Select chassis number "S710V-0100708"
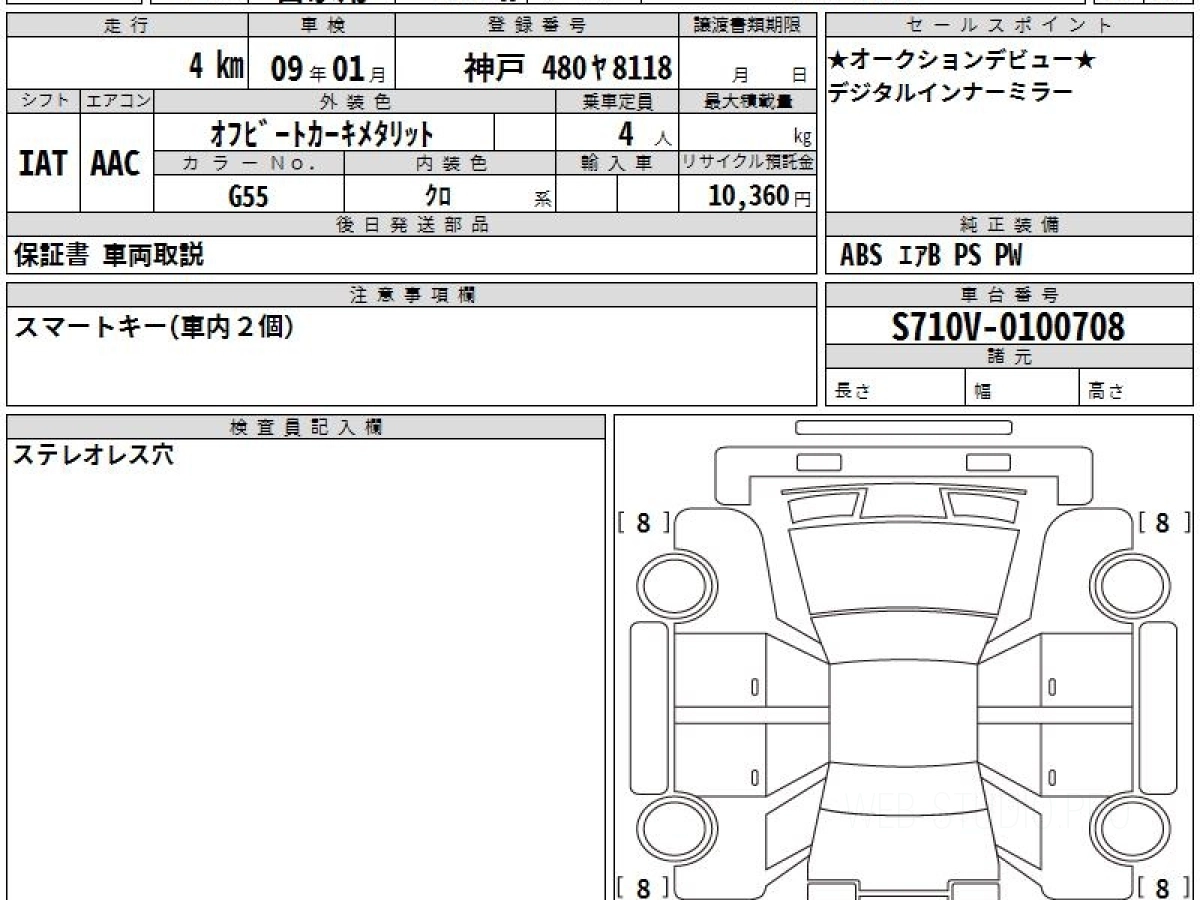Image resolution: width=1200 pixels, height=900 pixels. [1009, 327]
